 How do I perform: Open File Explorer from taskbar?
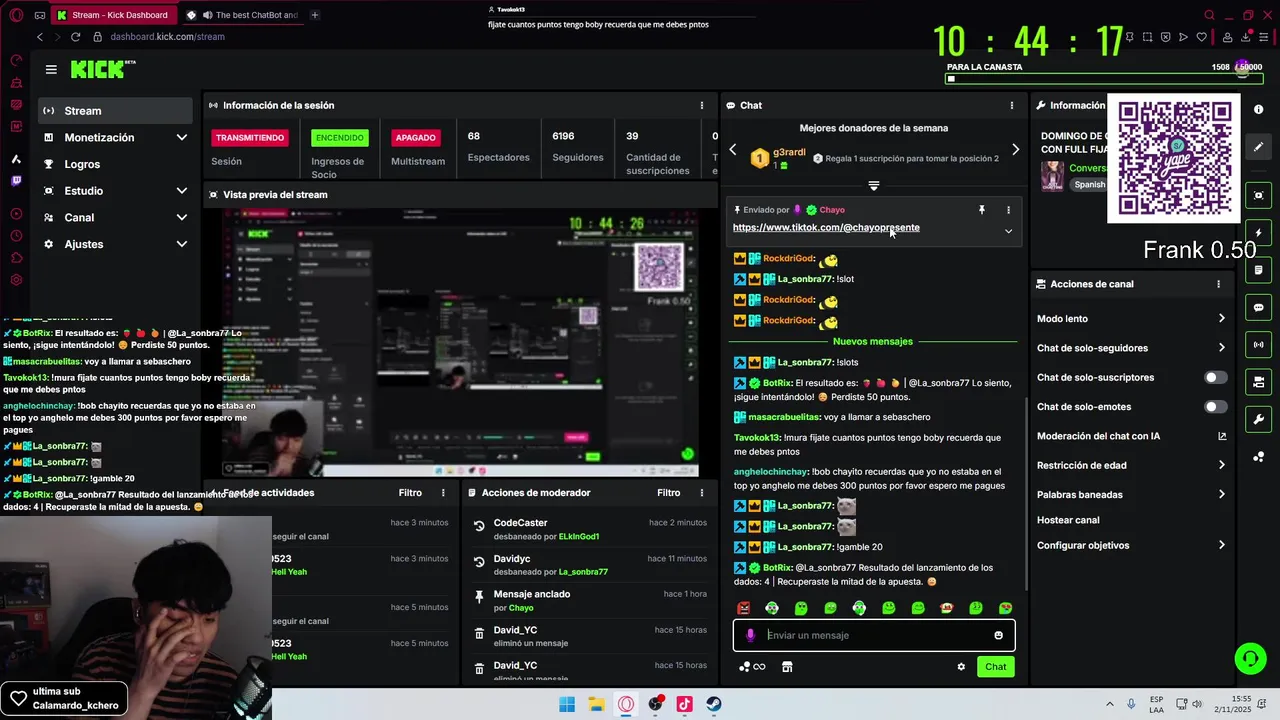596,704
